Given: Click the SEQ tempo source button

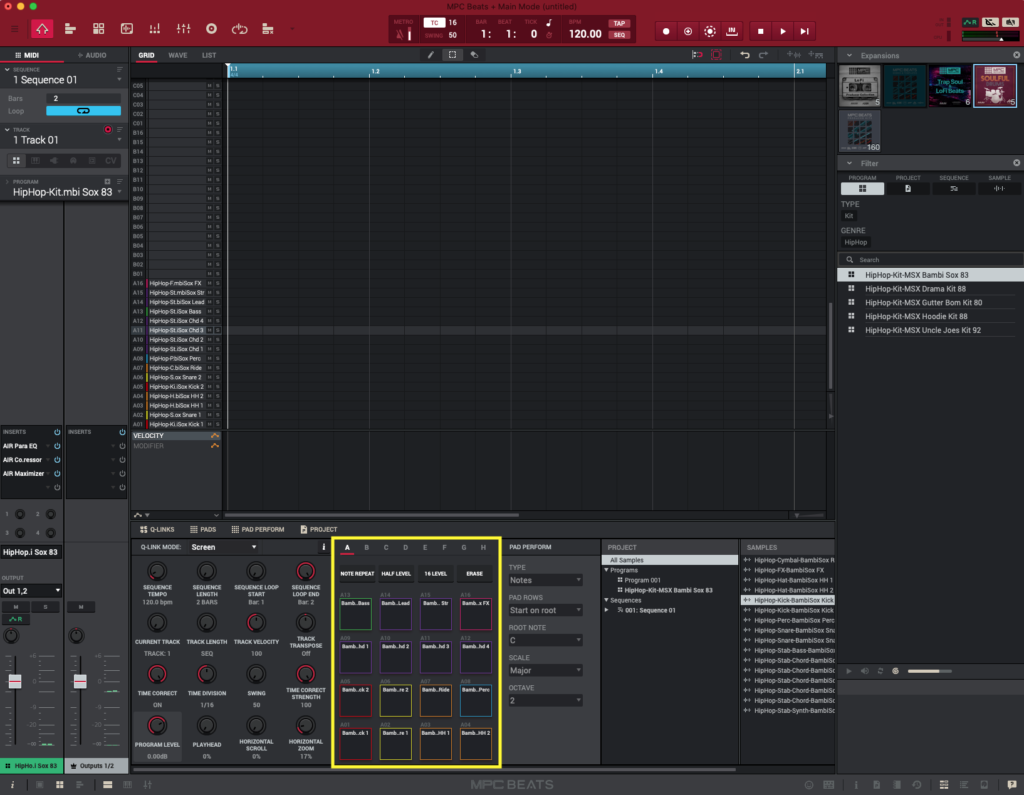Looking at the screenshot, I should (619, 35).
